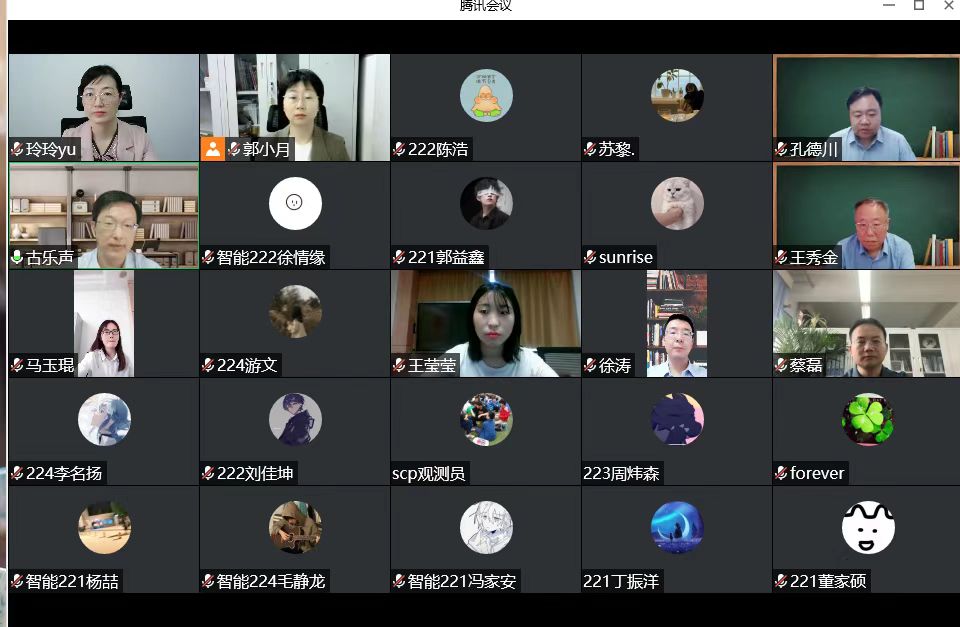This screenshot has height=627, width=960.
Task: Click 苏黎.'s profile avatar
Action: [677, 96]
